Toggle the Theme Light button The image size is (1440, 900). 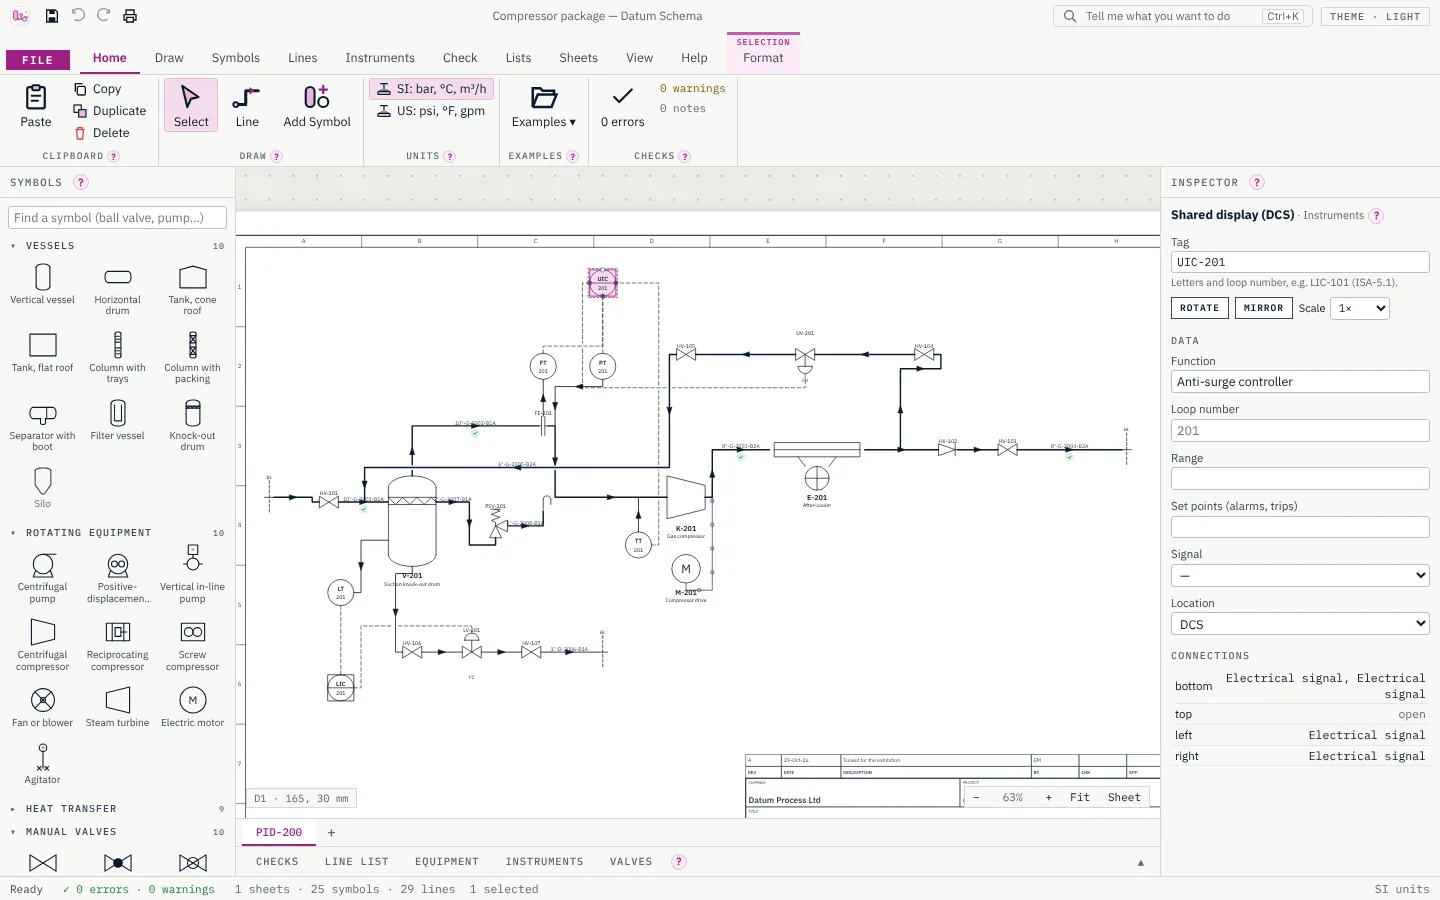point(1375,16)
